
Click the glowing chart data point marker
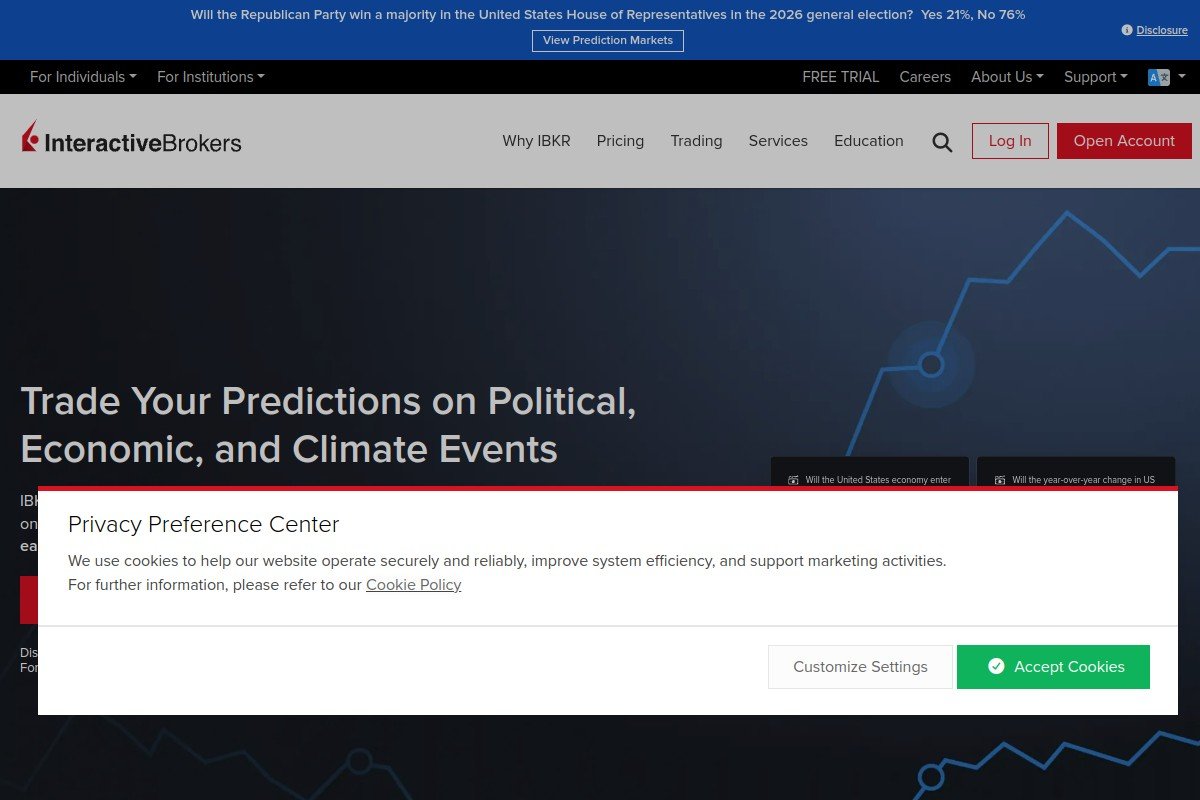pyautogui.click(x=931, y=364)
